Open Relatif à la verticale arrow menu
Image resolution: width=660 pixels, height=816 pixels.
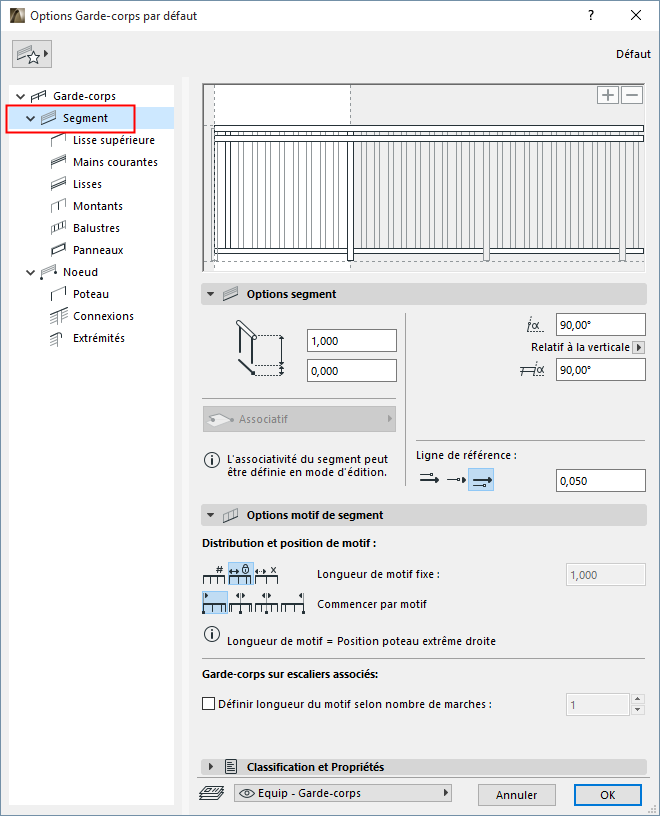pyautogui.click(x=639, y=347)
